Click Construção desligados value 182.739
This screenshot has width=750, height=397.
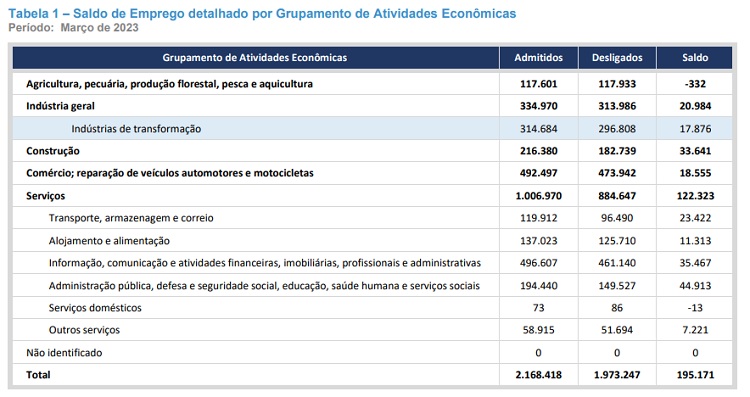[x=617, y=151]
